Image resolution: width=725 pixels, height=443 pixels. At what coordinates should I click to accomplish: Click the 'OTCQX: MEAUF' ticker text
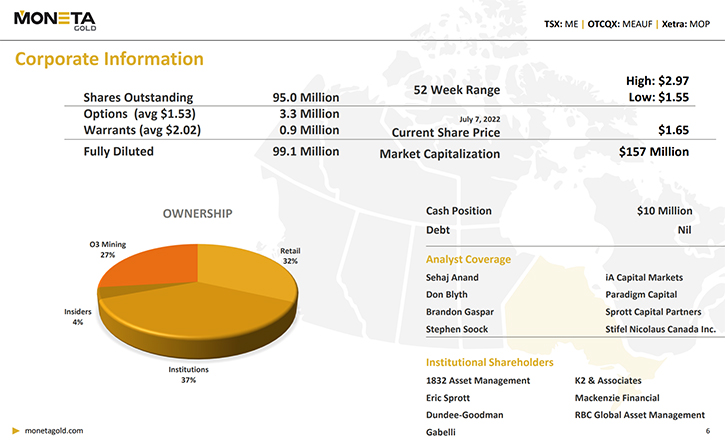620,24
